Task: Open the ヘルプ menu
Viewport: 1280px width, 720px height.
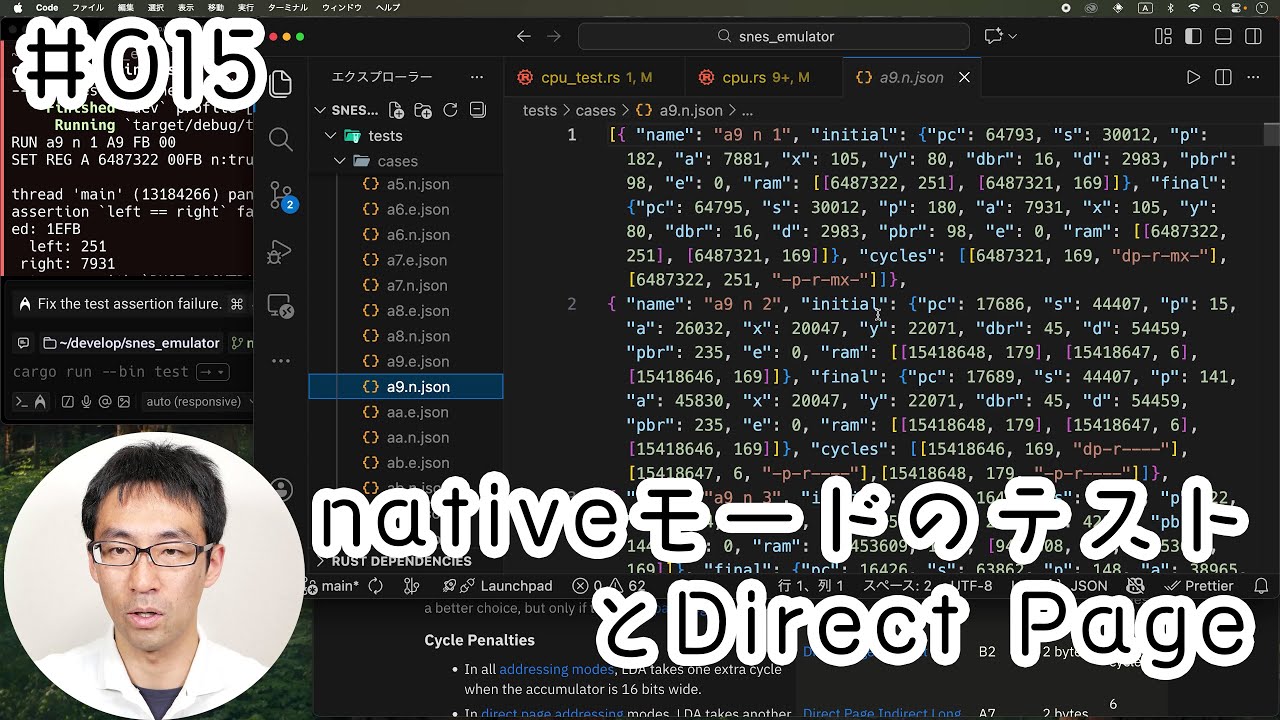Action: [x=387, y=7]
